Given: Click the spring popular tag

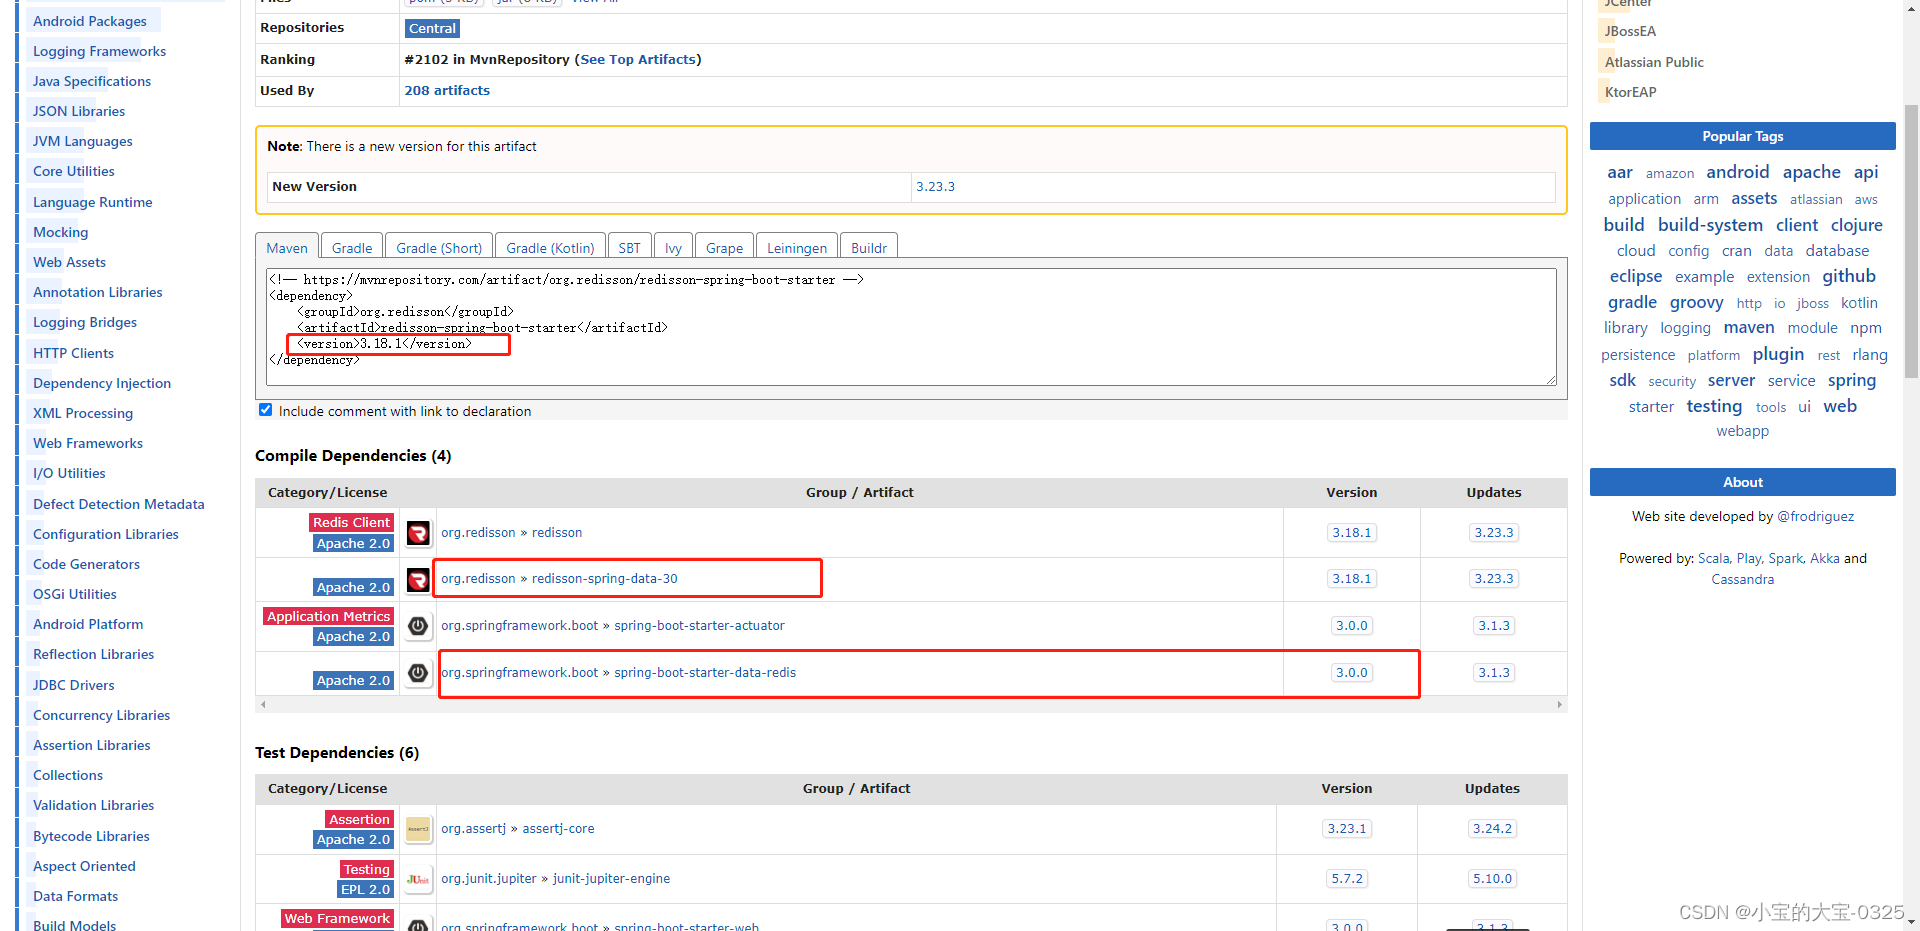Looking at the screenshot, I should coord(1852,380).
